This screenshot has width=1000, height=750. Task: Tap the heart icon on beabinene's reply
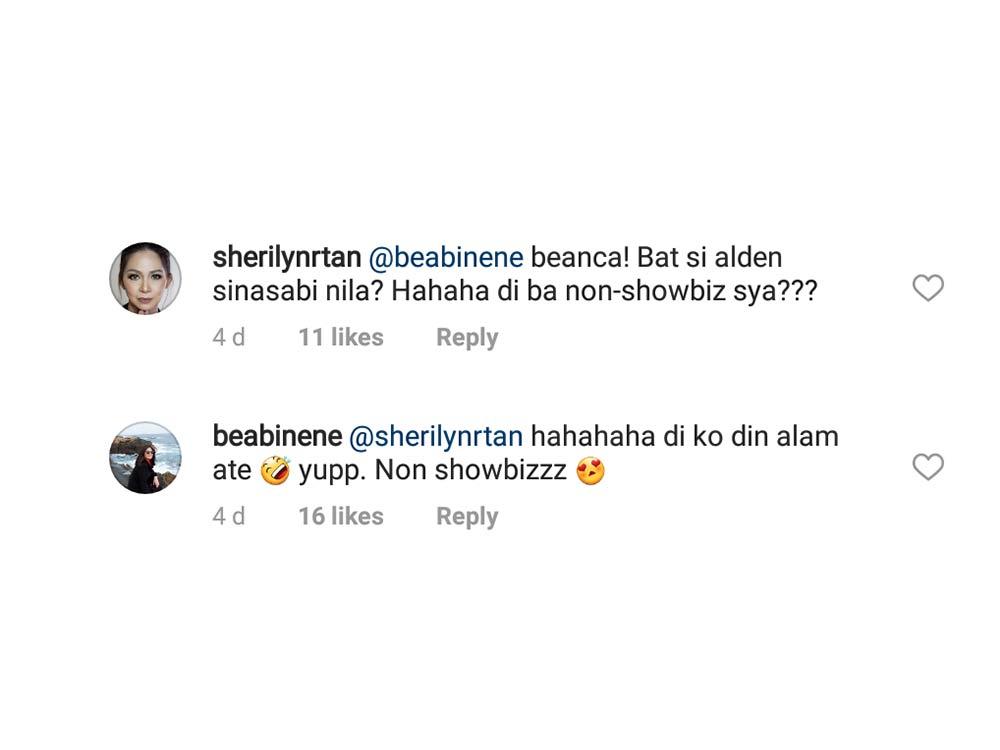928,467
